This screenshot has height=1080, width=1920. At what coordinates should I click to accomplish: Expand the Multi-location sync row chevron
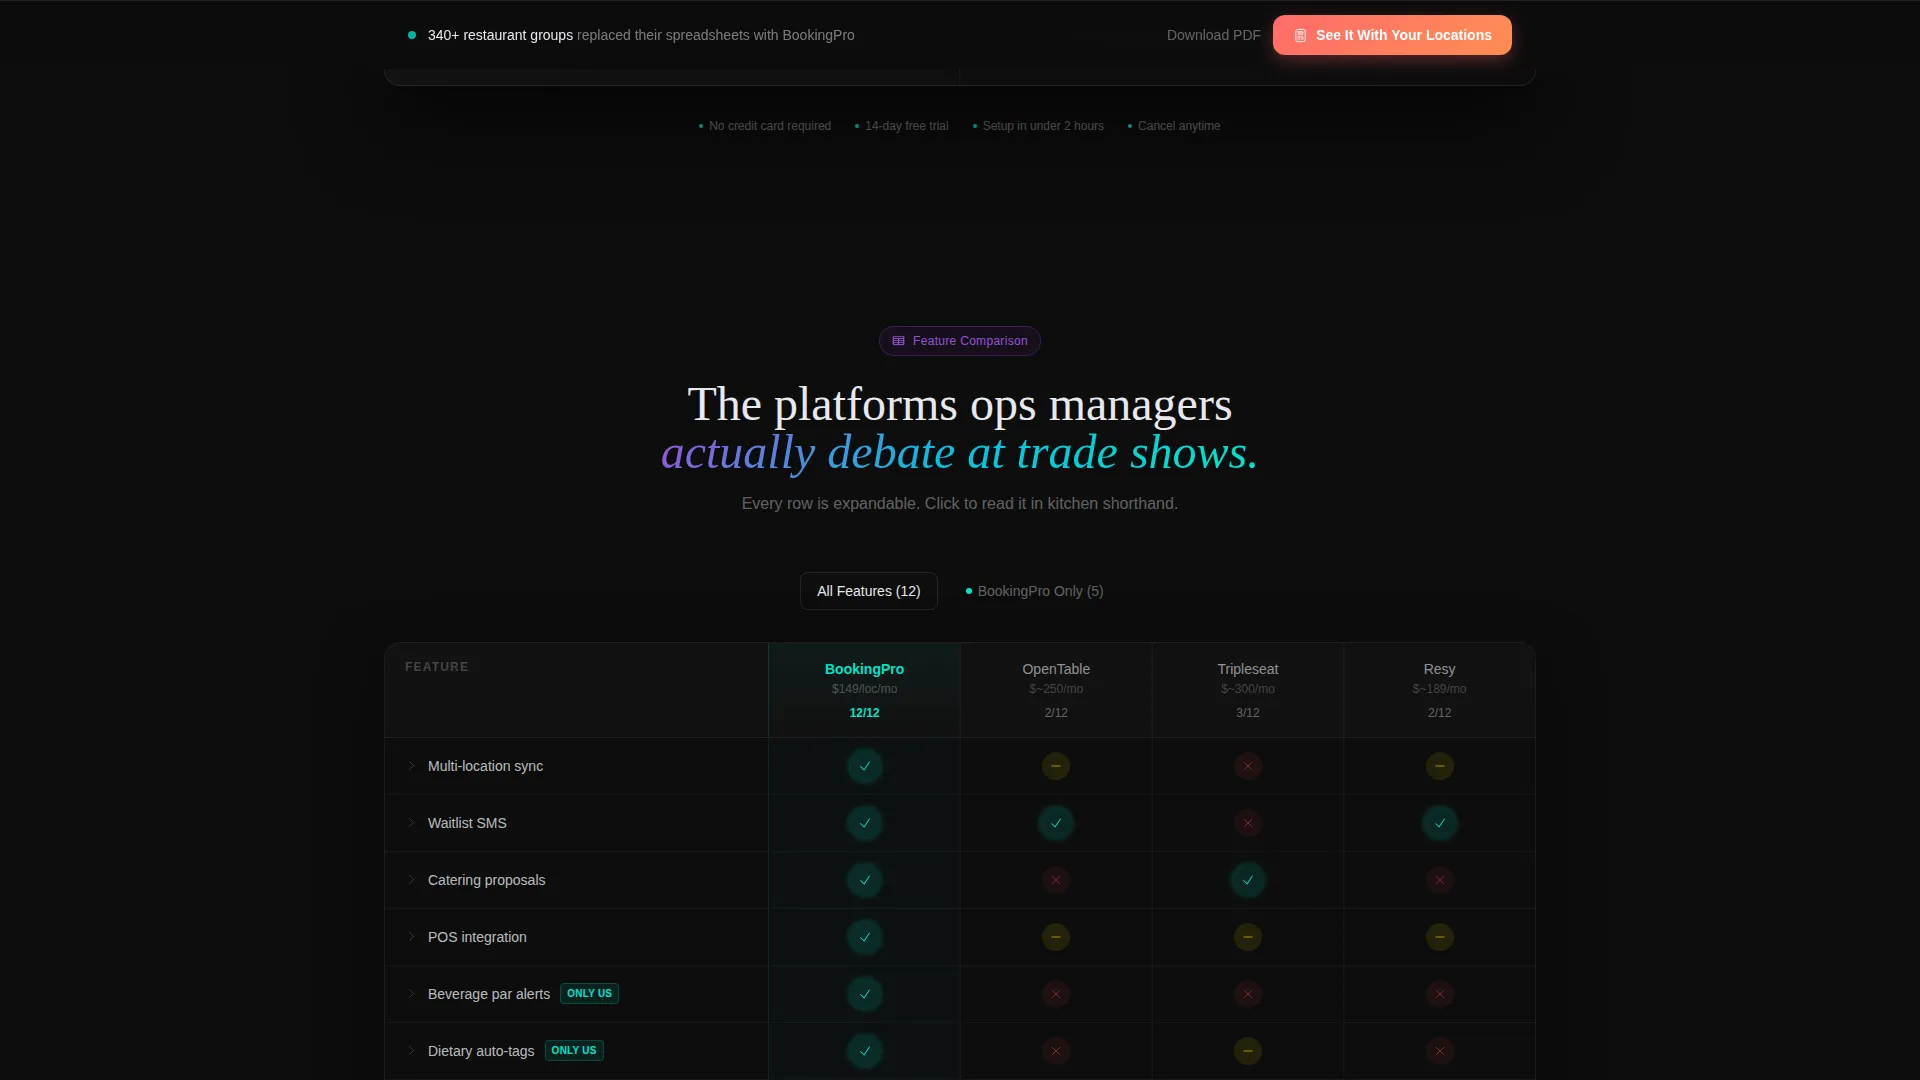[x=411, y=766]
